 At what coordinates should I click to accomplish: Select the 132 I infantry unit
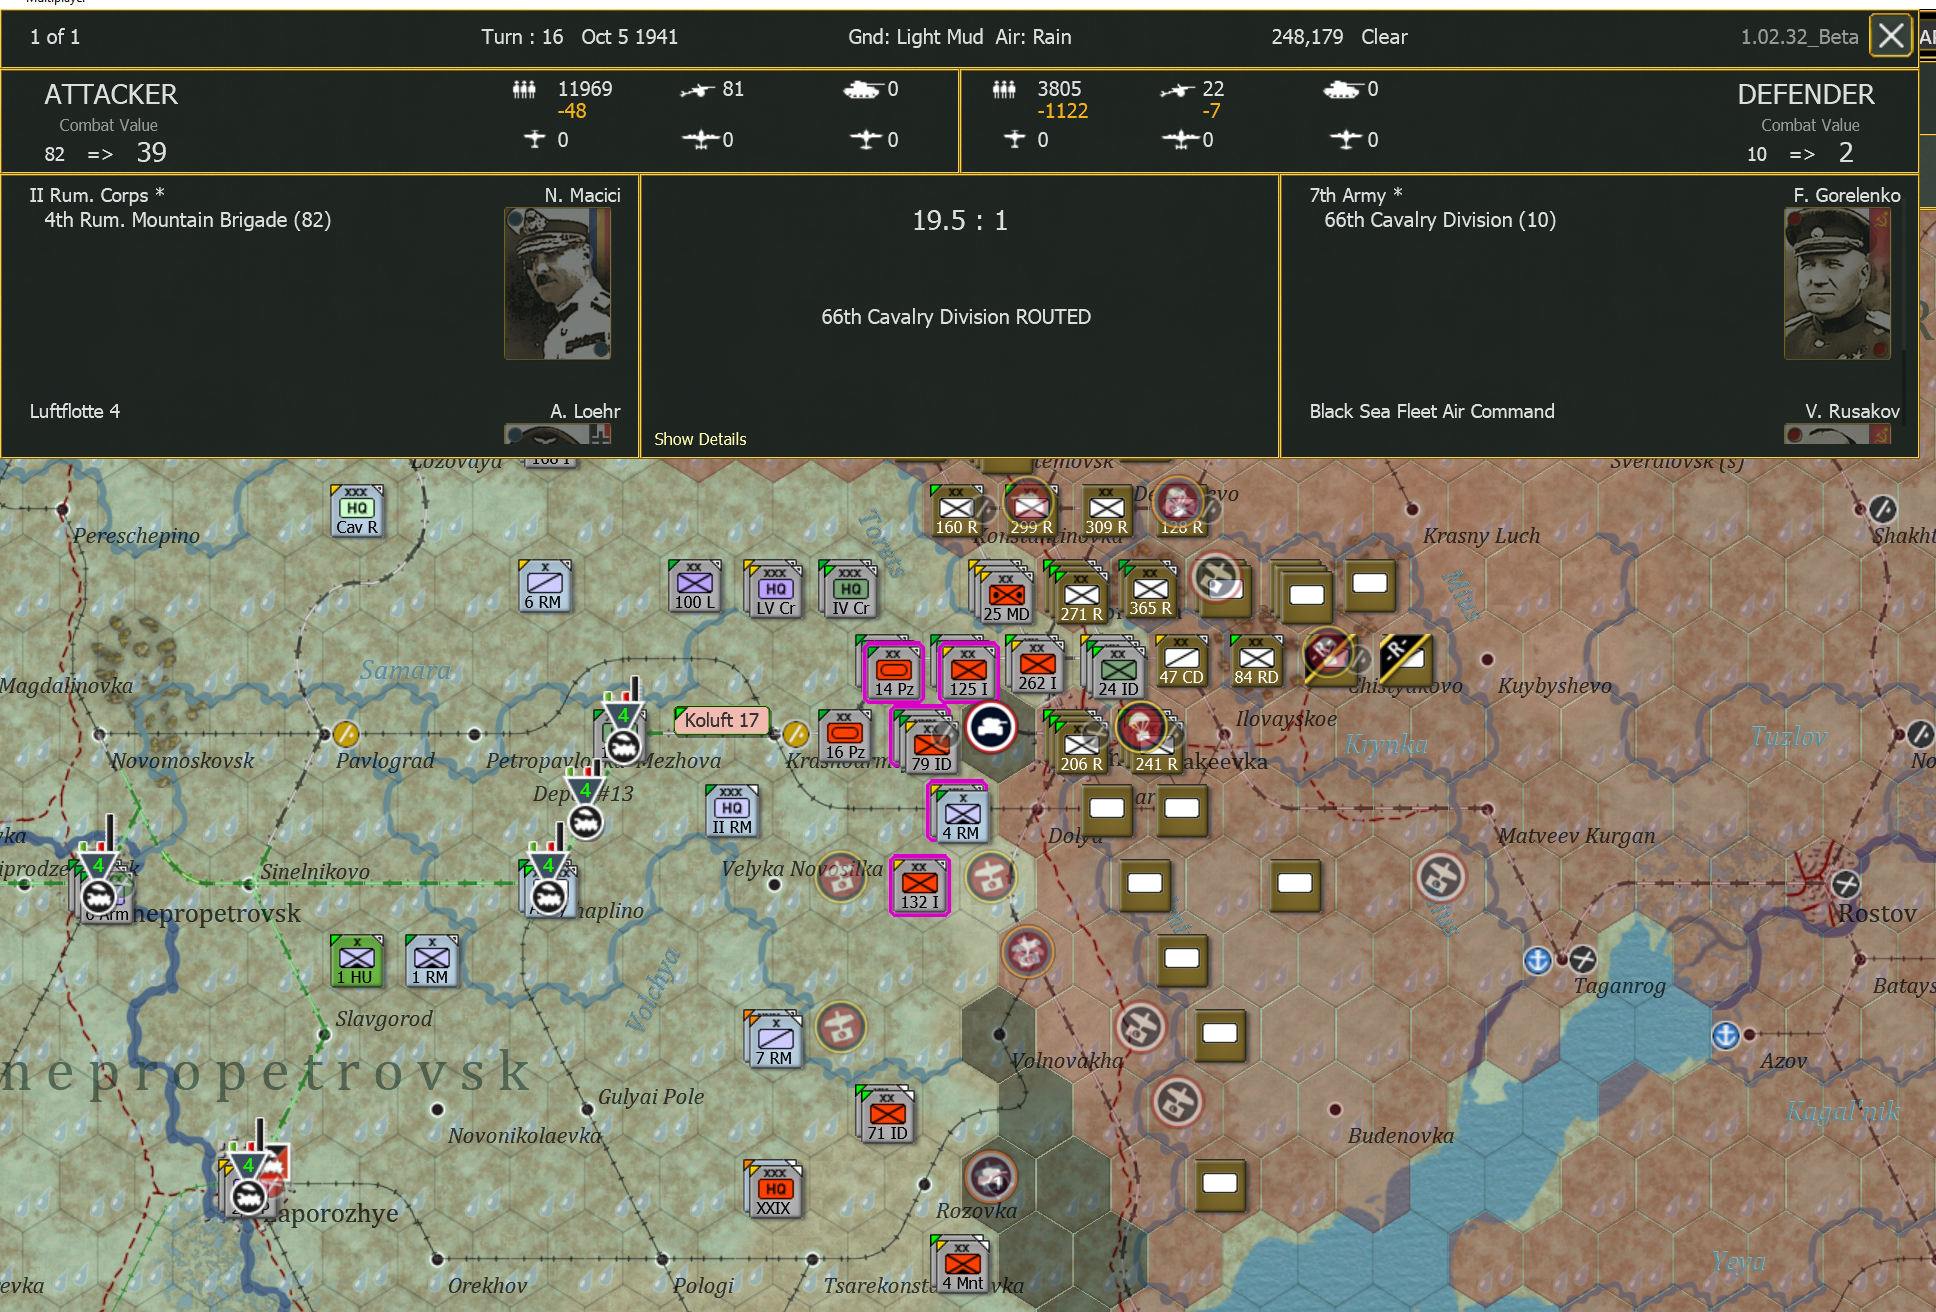(x=920, y=885)
